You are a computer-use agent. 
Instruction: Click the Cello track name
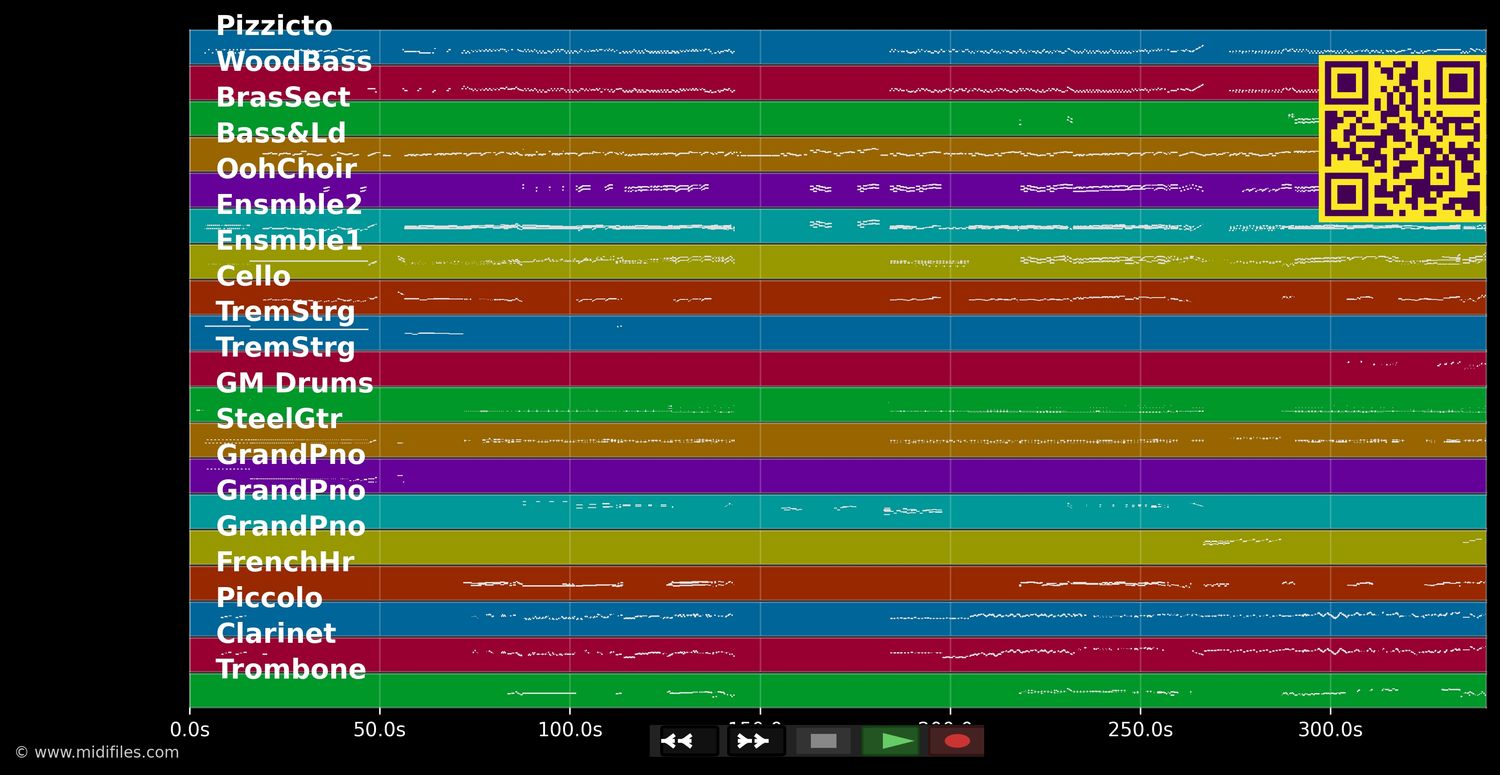click(253, 276)
